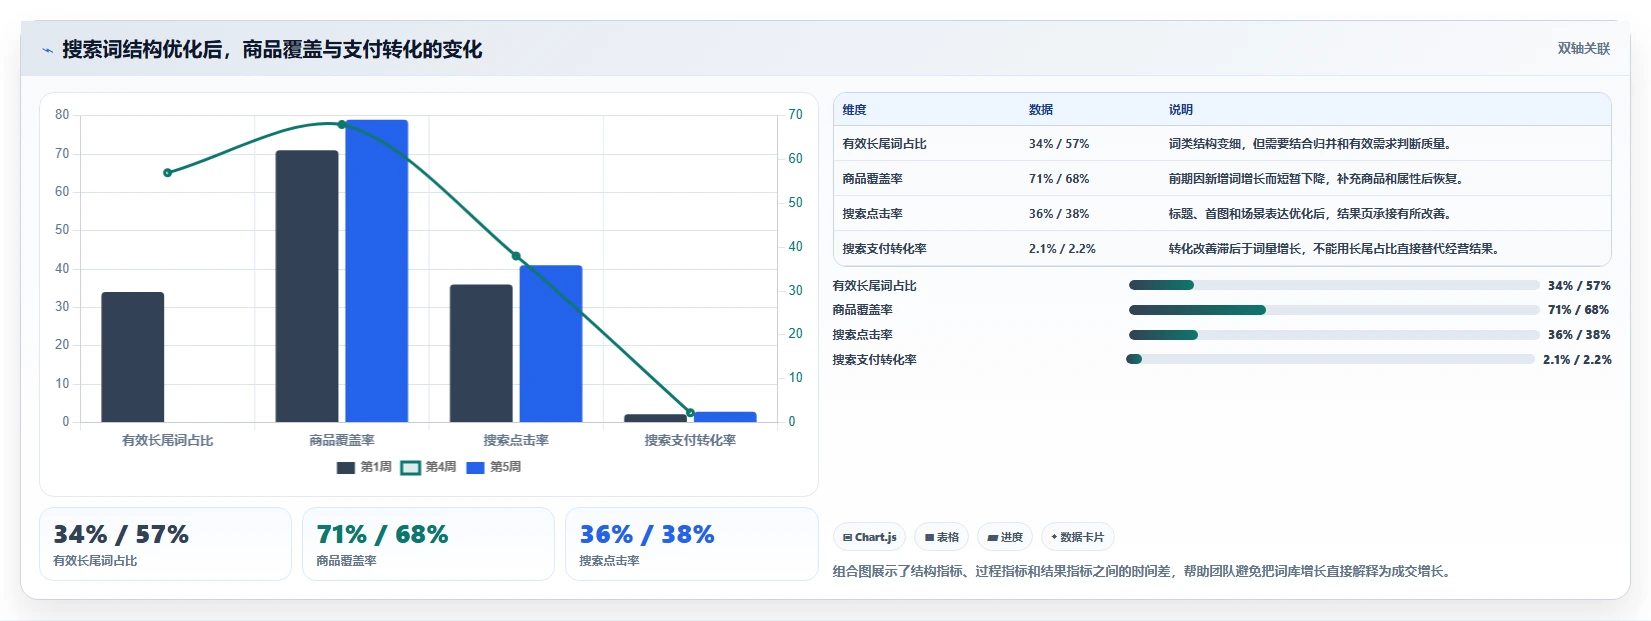
Task: Click the blue 第5周 bar for 搜索支付转化率
Action: (725, 417)
